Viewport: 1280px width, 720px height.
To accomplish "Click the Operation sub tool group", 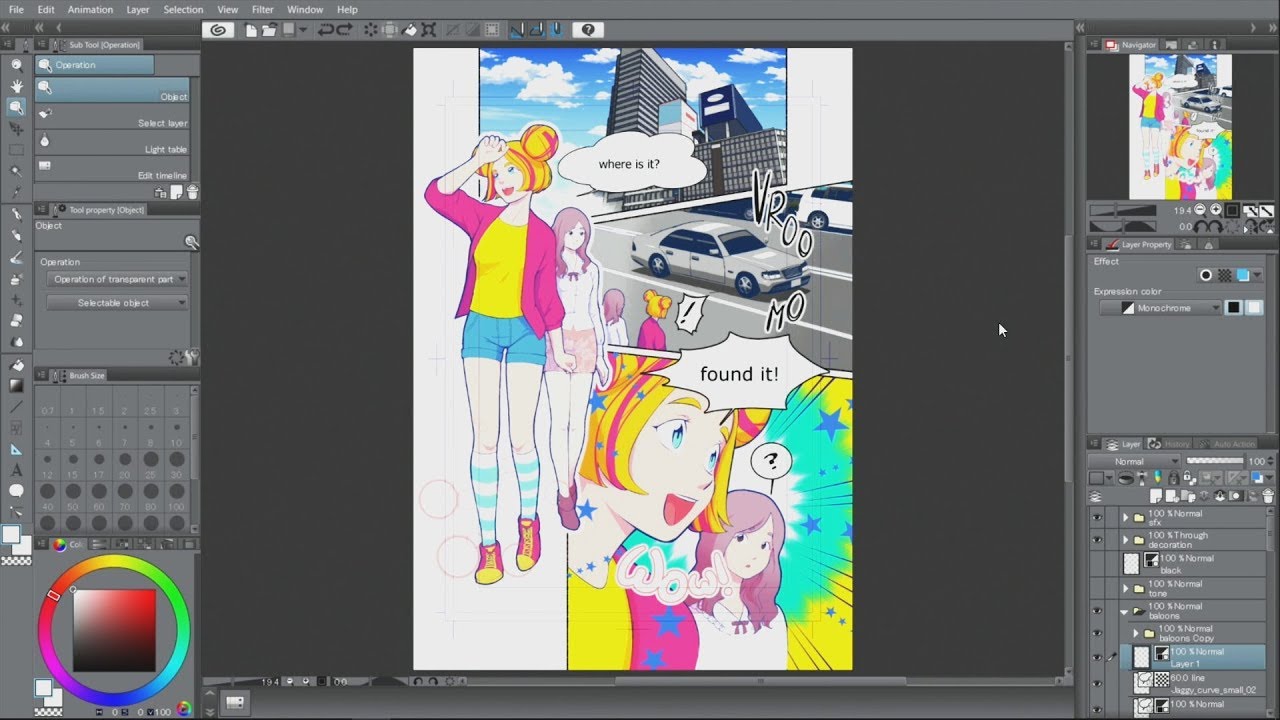I will pyautogui.click(x=95, y=64).
